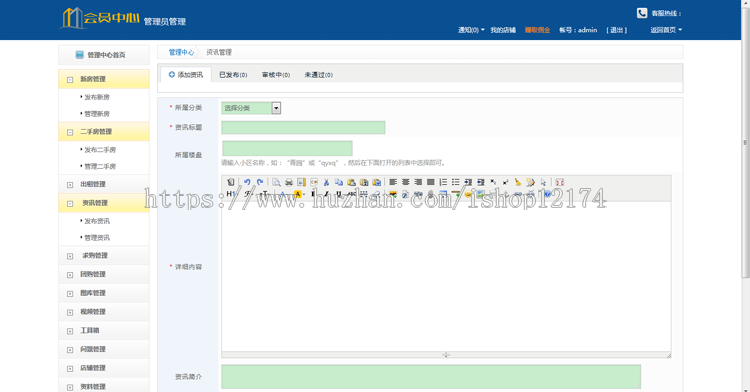Align text right in the editor

[x=418, y=182]
